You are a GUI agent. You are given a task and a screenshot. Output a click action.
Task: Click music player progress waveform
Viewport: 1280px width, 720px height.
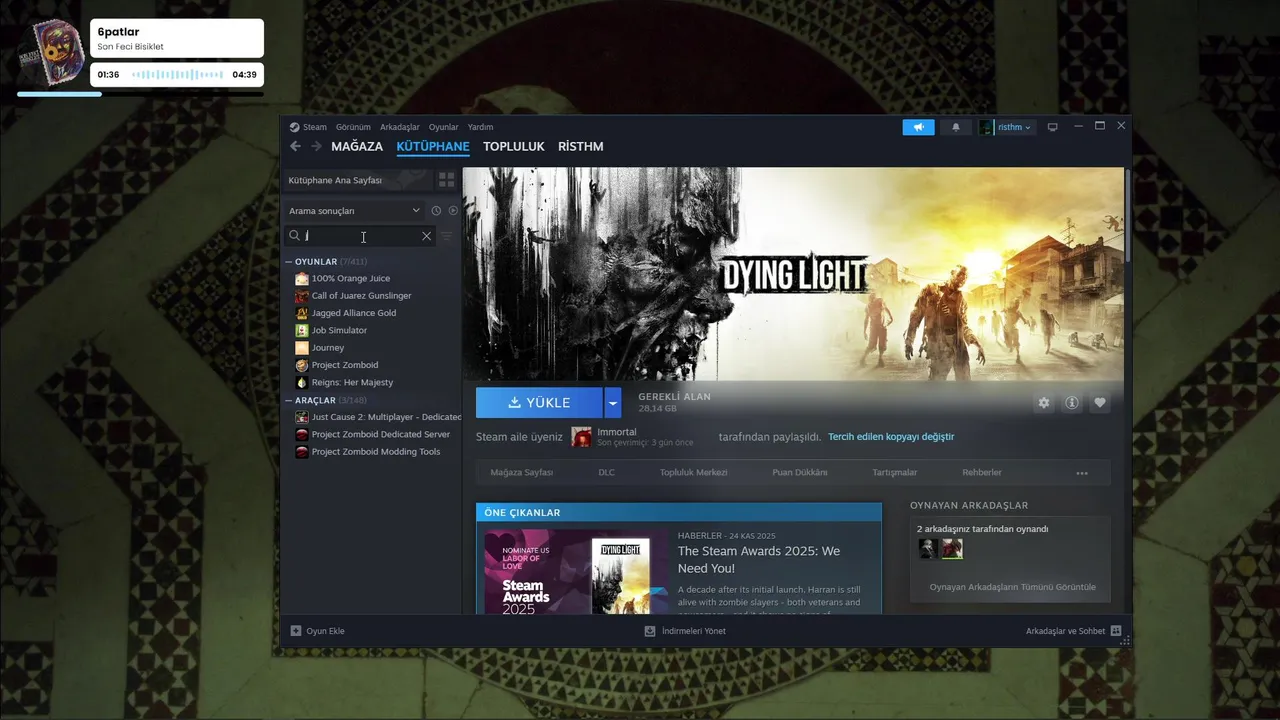pyautogui.click(x=178, y=75)
